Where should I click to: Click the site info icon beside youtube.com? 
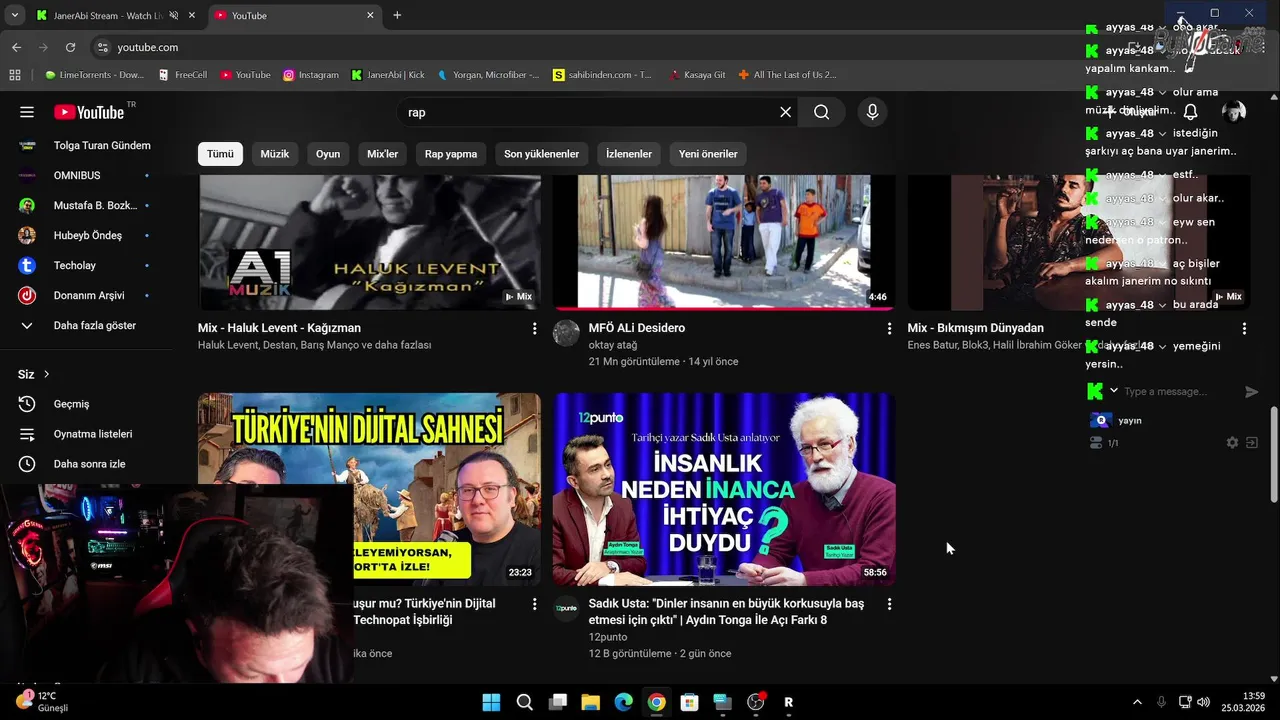(x=102, y=47)
